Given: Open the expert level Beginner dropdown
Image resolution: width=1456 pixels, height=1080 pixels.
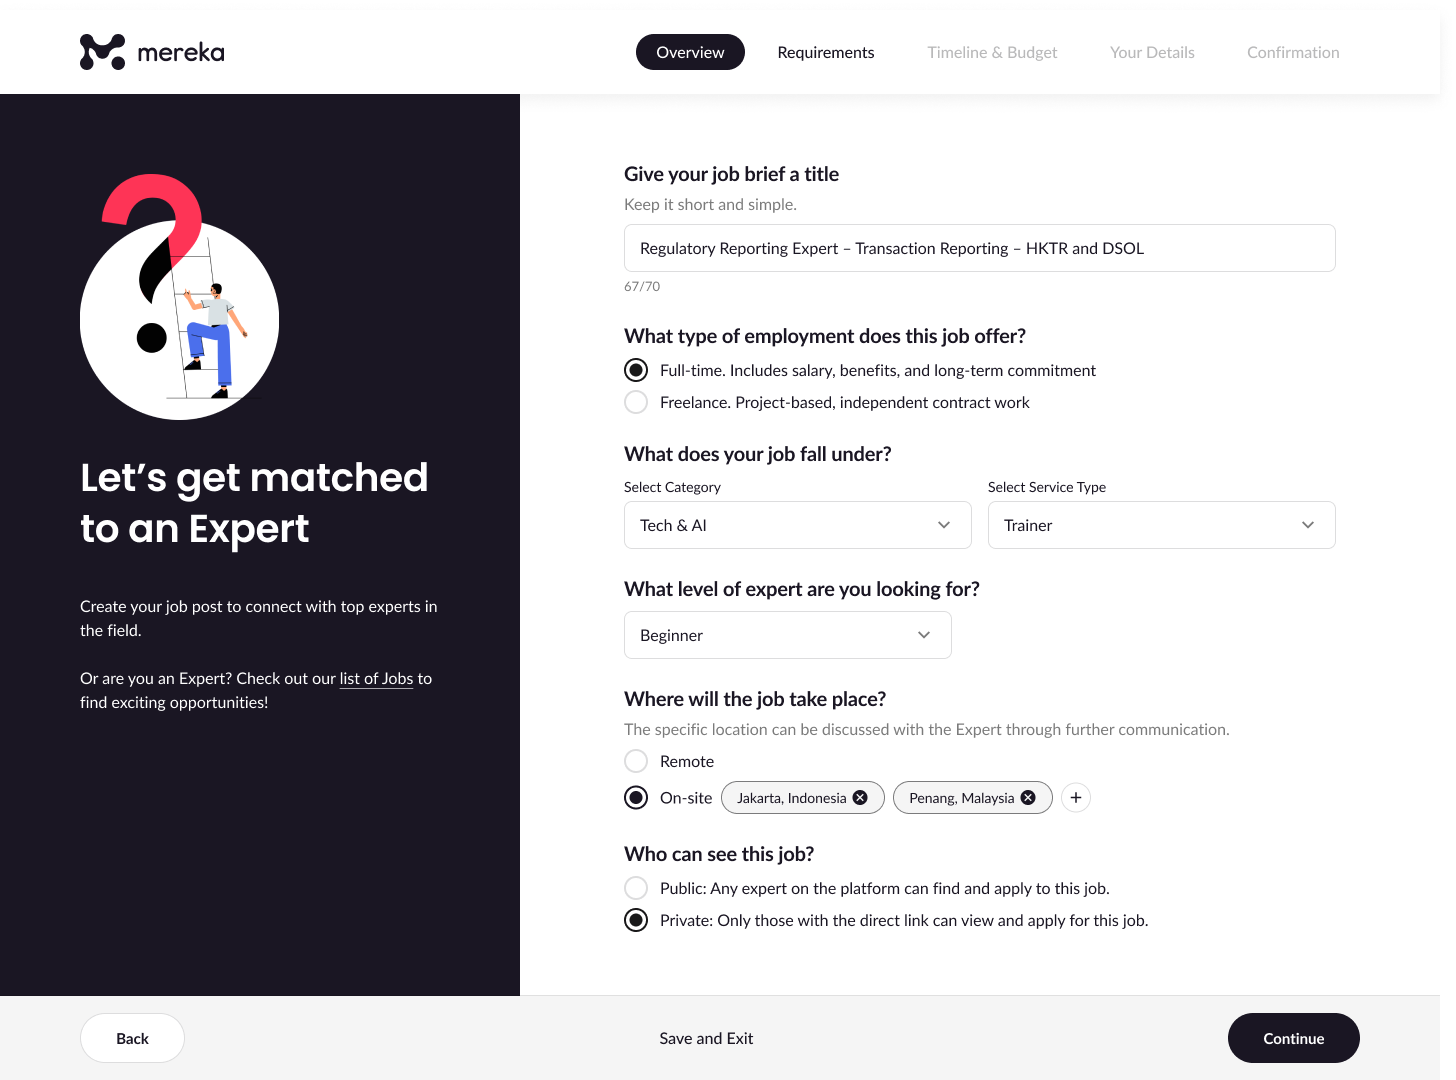Looking at the screenshot, I should point(787,635).
